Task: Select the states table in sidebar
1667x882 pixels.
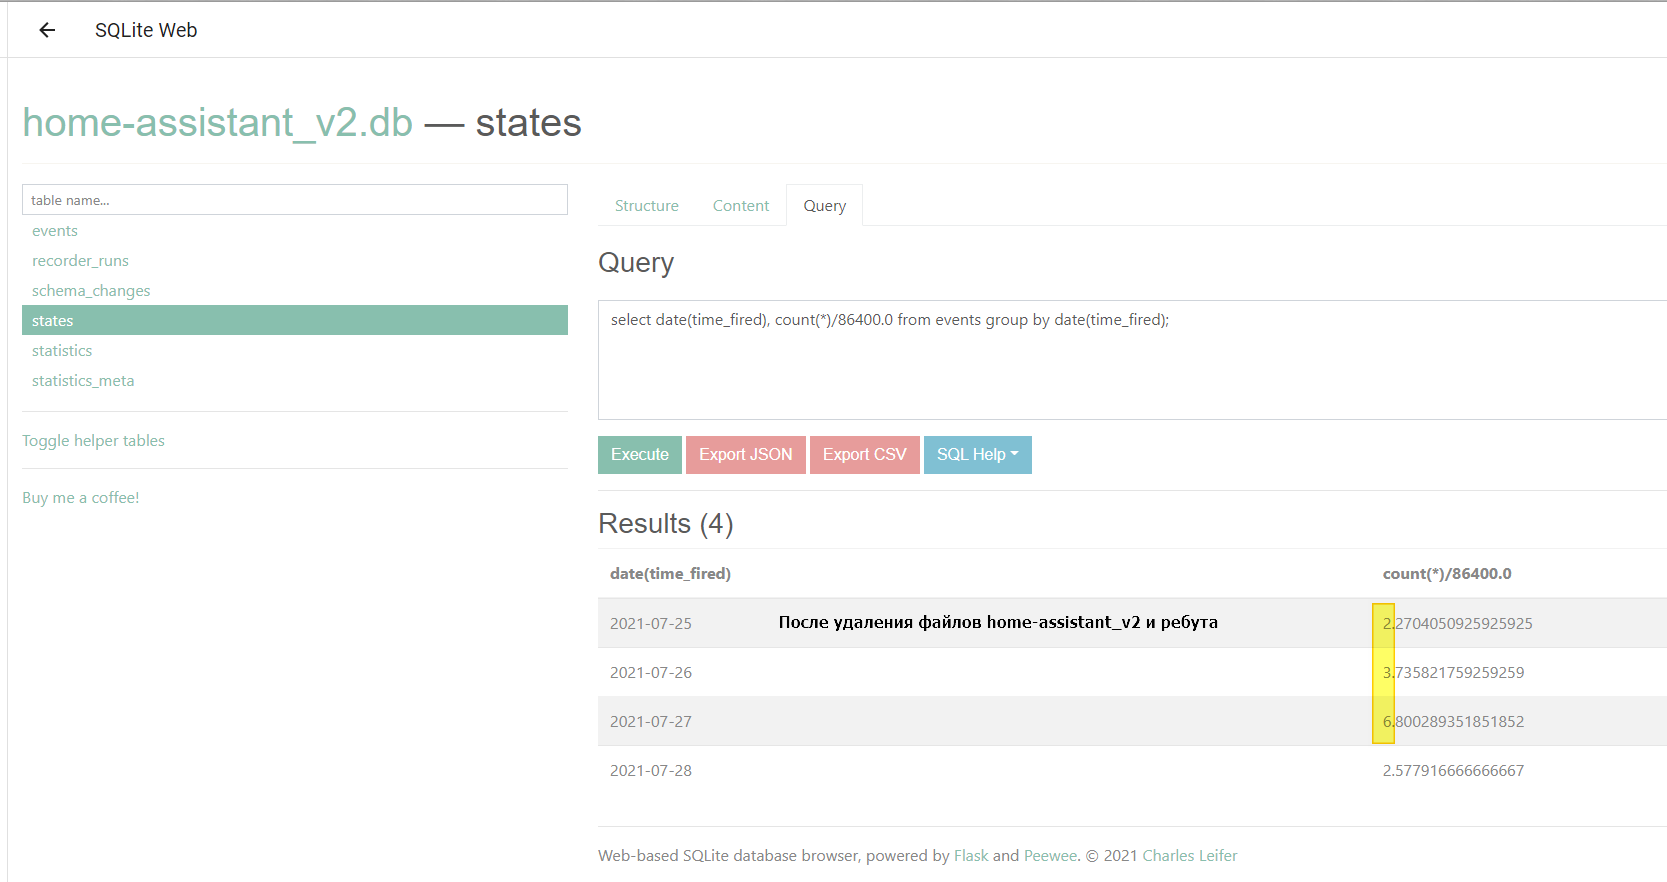Action: click(295, 320)
